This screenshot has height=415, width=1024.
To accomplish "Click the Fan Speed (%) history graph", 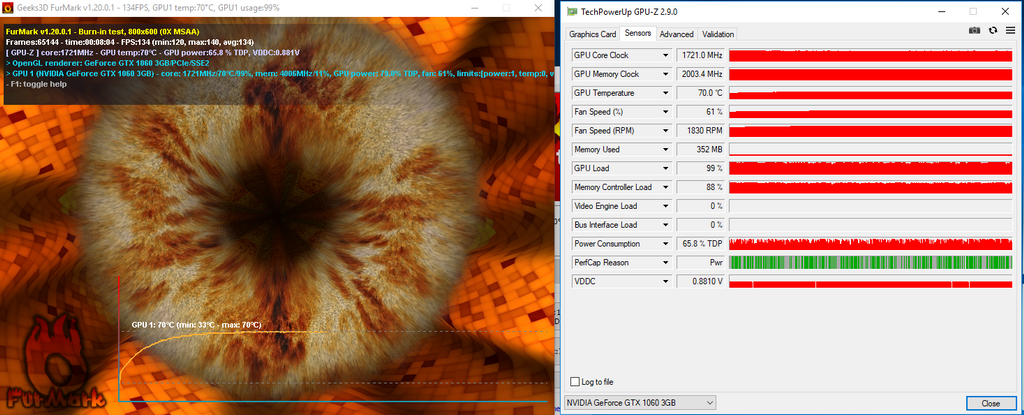I will click(871, 112).
